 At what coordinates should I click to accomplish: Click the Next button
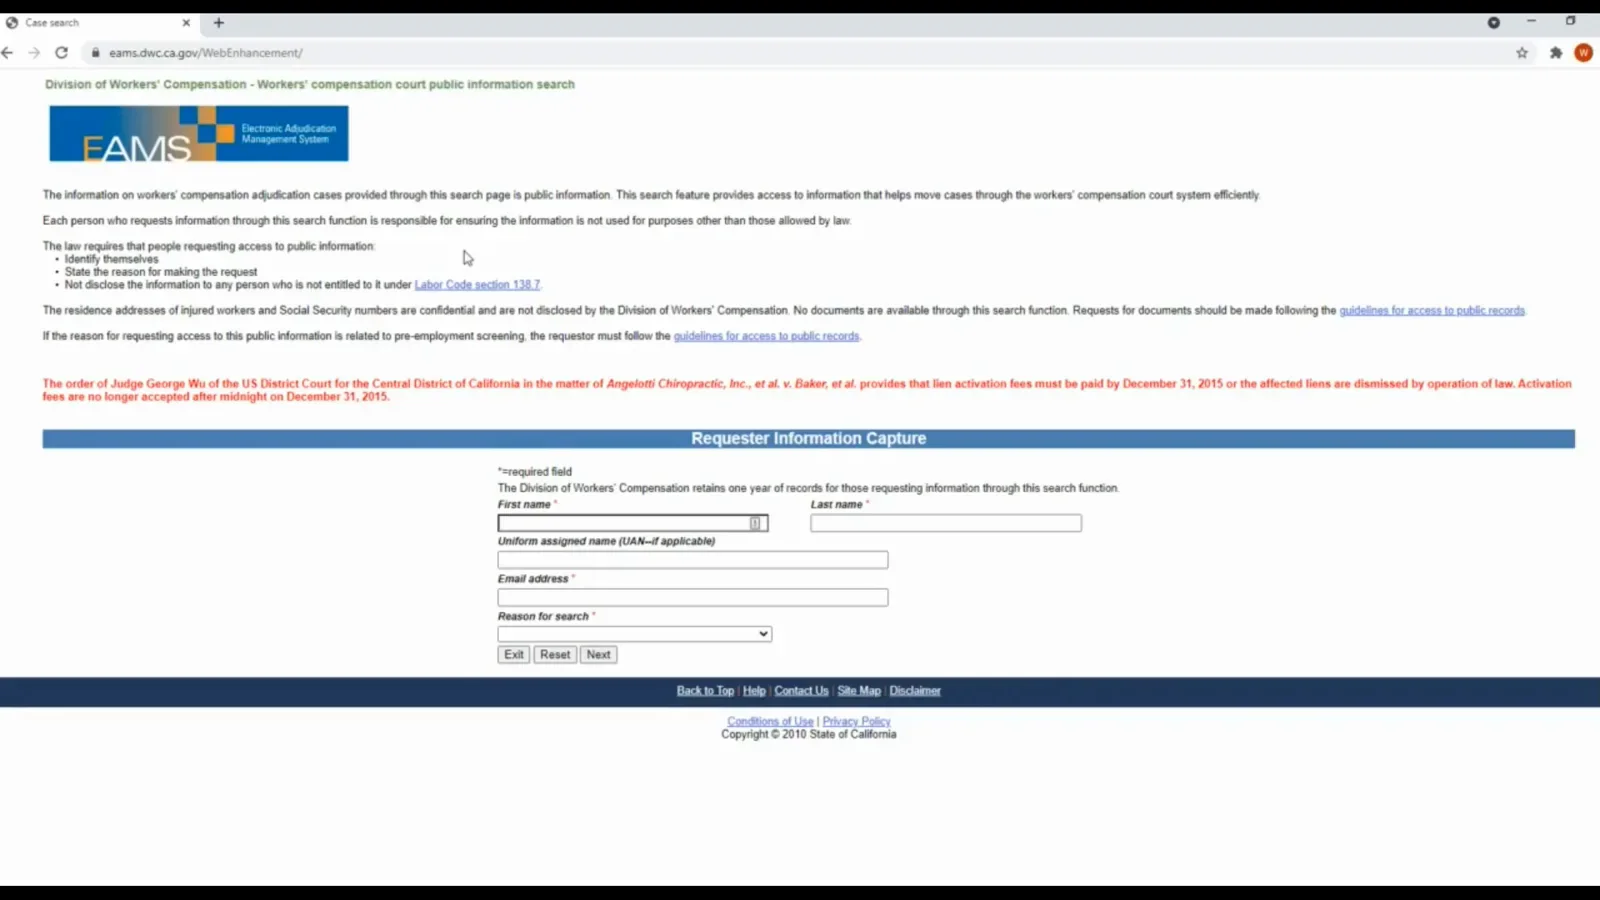click(x=599, y=655)
